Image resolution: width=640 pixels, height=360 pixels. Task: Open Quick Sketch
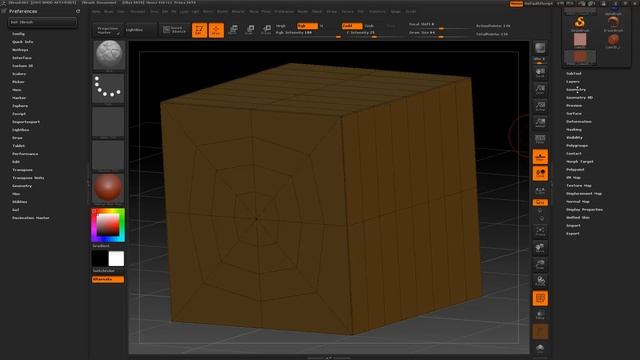tap(175, 30)
